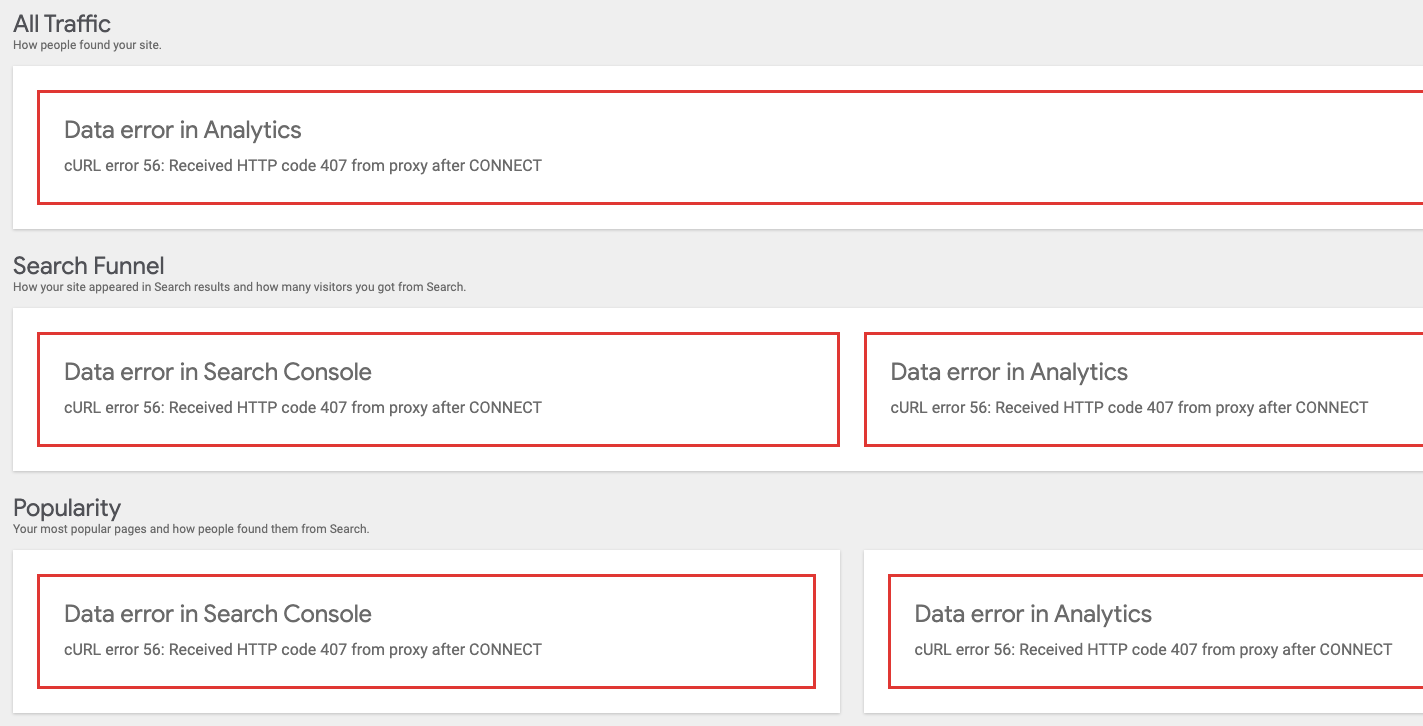
Task: Click the "All Traffic" section heading
Action: tap(62, 23)
